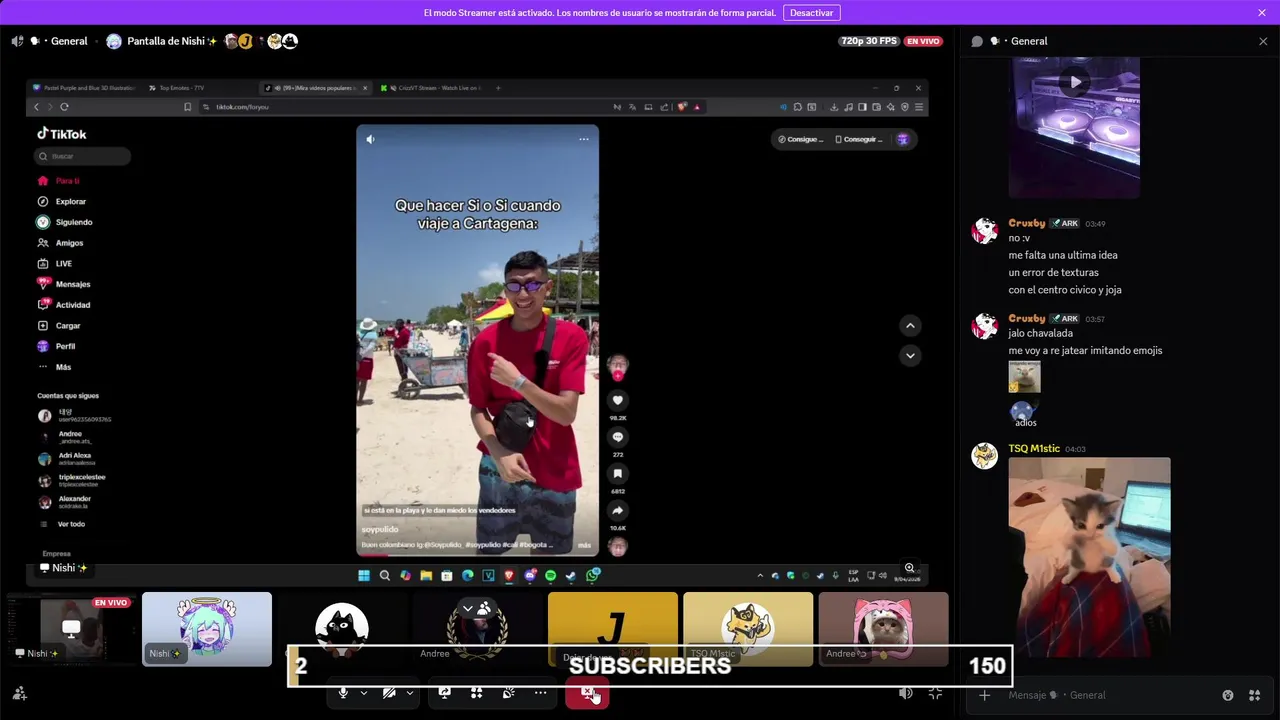Viewport: 1280px width, 720px height.
Task: Go to the previous TikTok video arrow
Action: point(910,325)
